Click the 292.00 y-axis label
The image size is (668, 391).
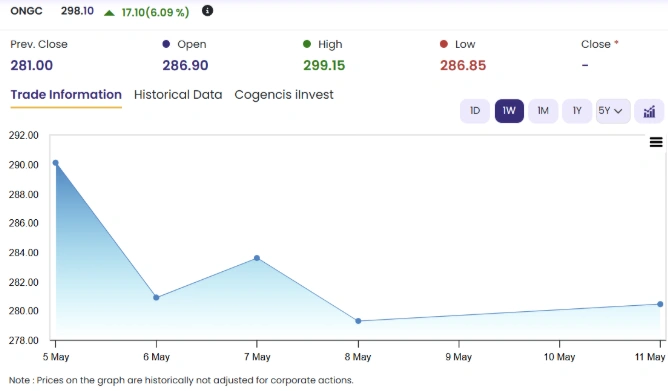tap(23, 135)
